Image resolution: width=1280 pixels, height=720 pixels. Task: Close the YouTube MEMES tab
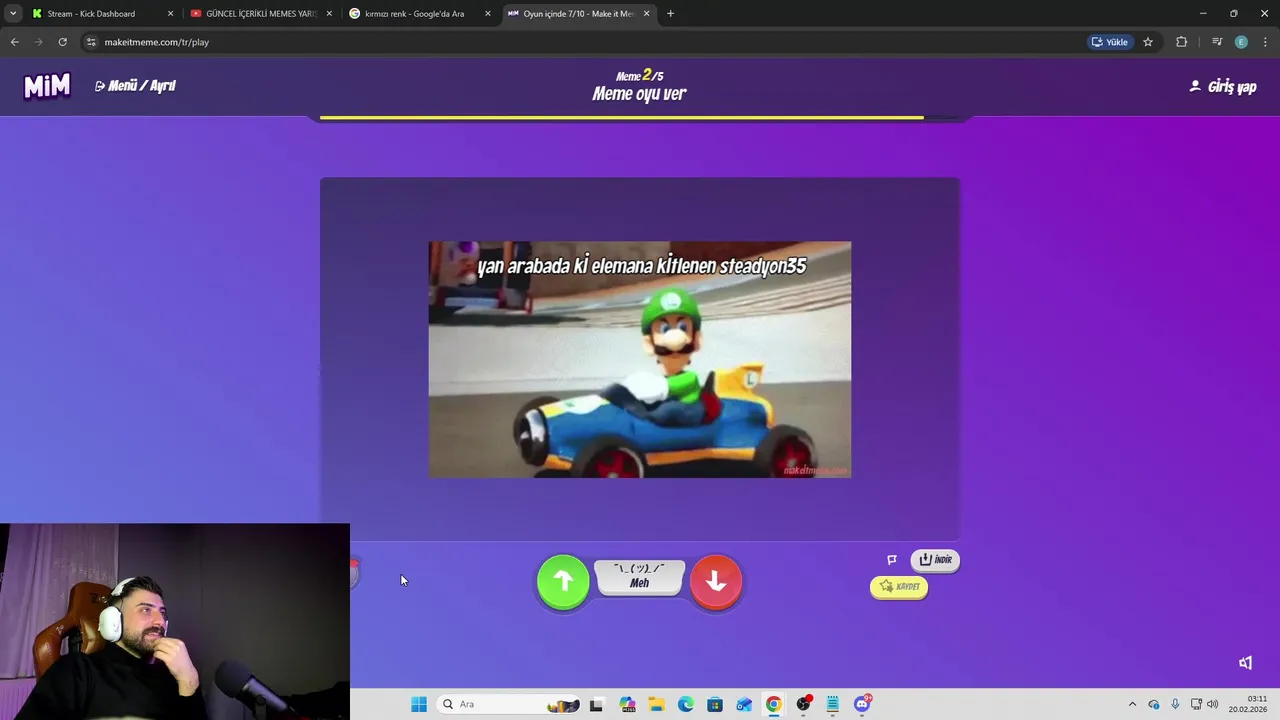tap(329, 14)
